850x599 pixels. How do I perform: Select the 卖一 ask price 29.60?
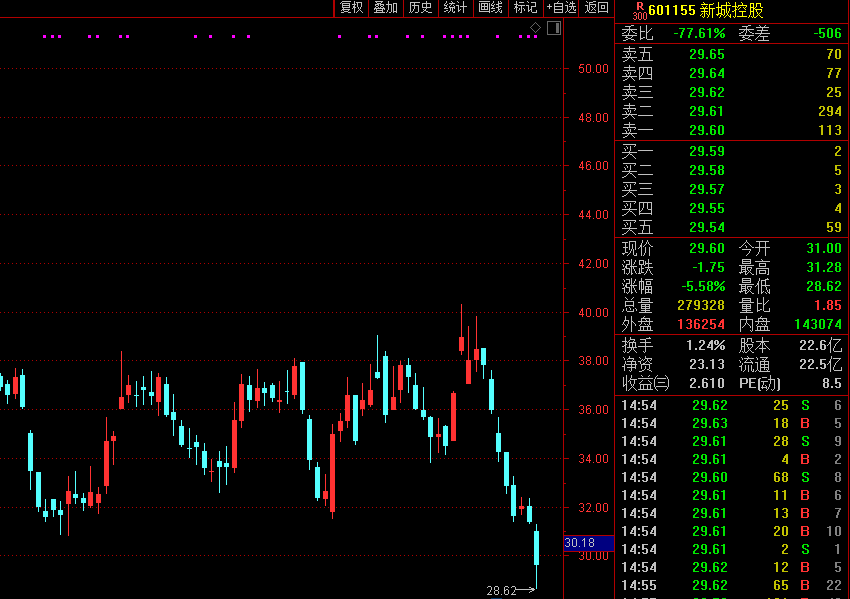(x=706, y=130)
